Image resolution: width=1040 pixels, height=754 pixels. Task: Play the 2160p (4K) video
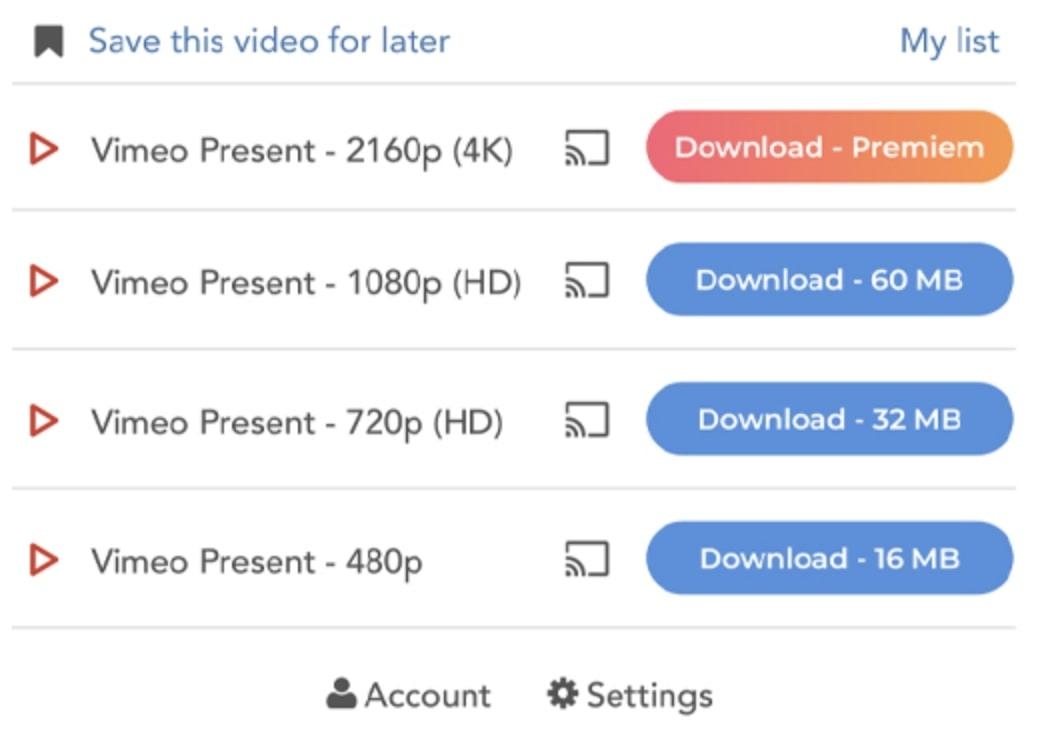tap(43, 150)
